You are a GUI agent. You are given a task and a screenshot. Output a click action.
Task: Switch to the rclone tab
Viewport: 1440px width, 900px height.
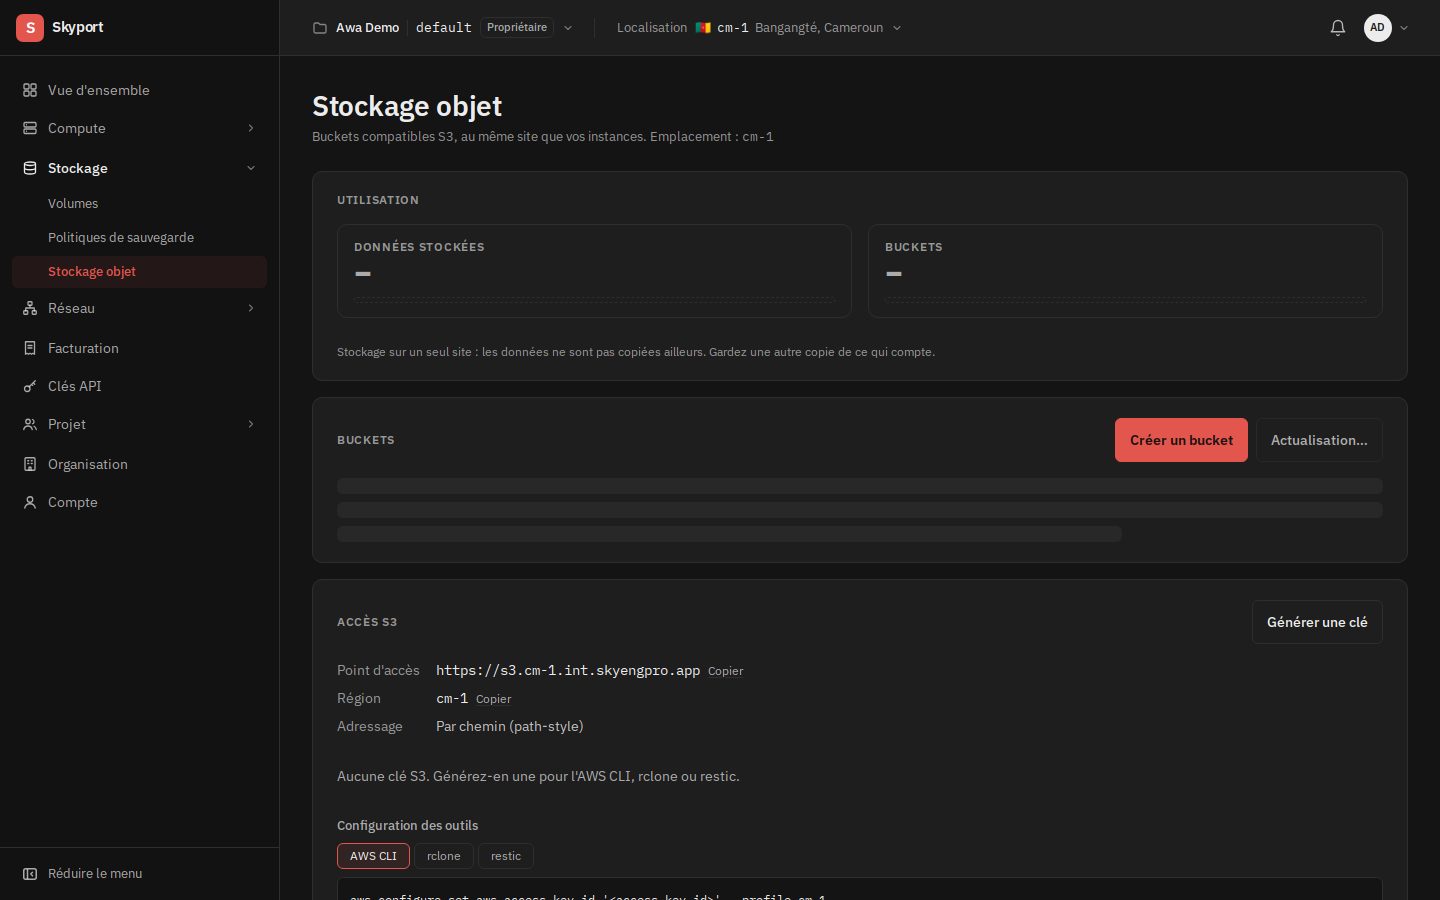(x=444, y=856)
